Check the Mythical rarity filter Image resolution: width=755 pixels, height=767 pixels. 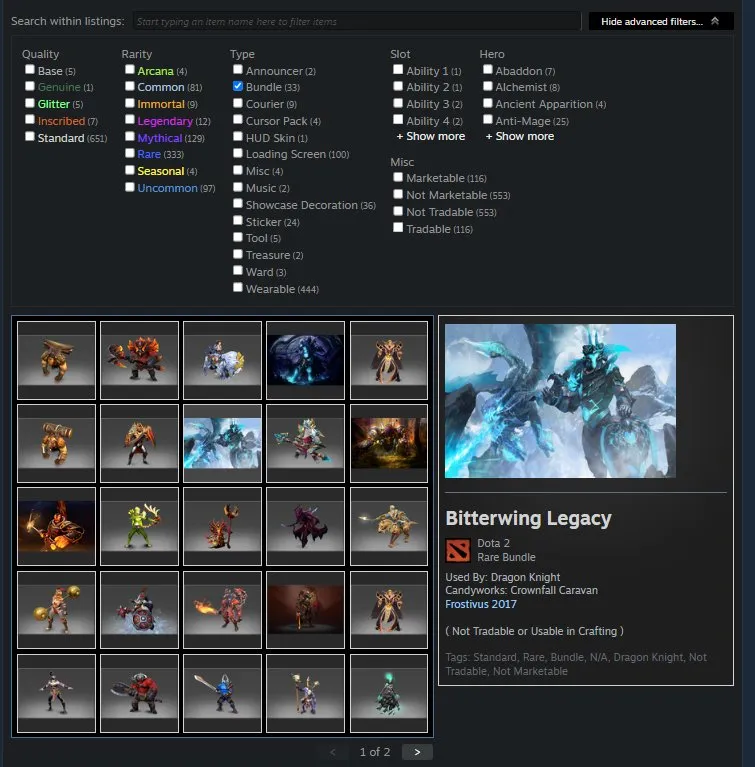pyautogui.click(x=130, y=136)
